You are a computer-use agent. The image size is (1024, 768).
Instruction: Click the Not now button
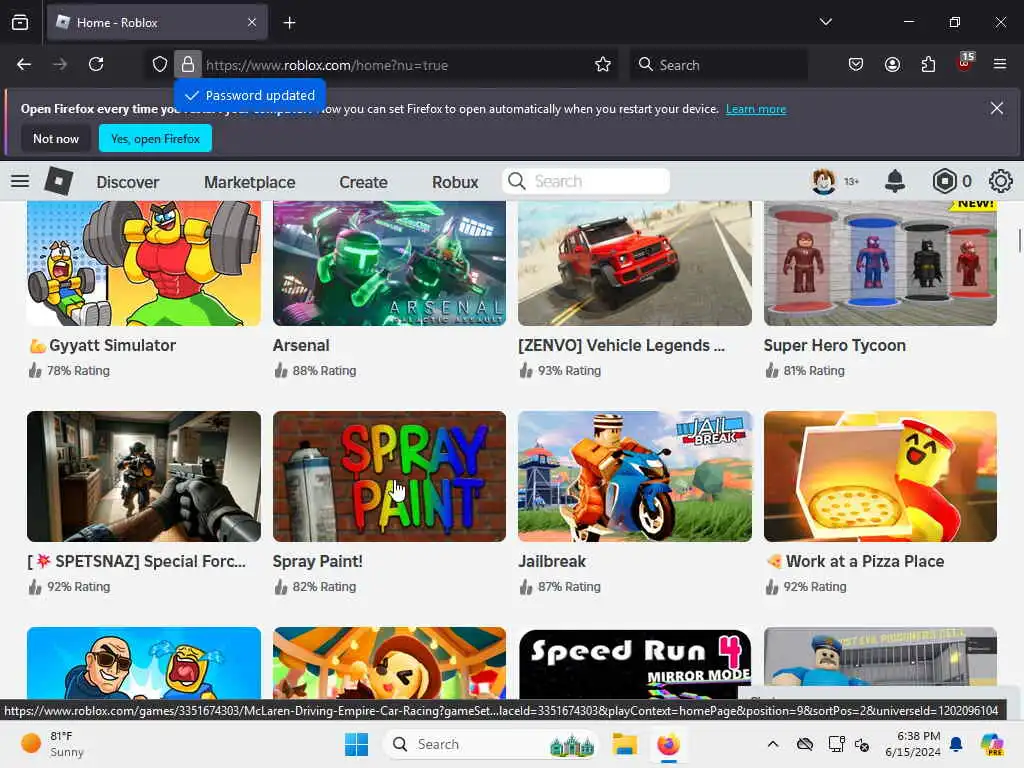(56, 138)
